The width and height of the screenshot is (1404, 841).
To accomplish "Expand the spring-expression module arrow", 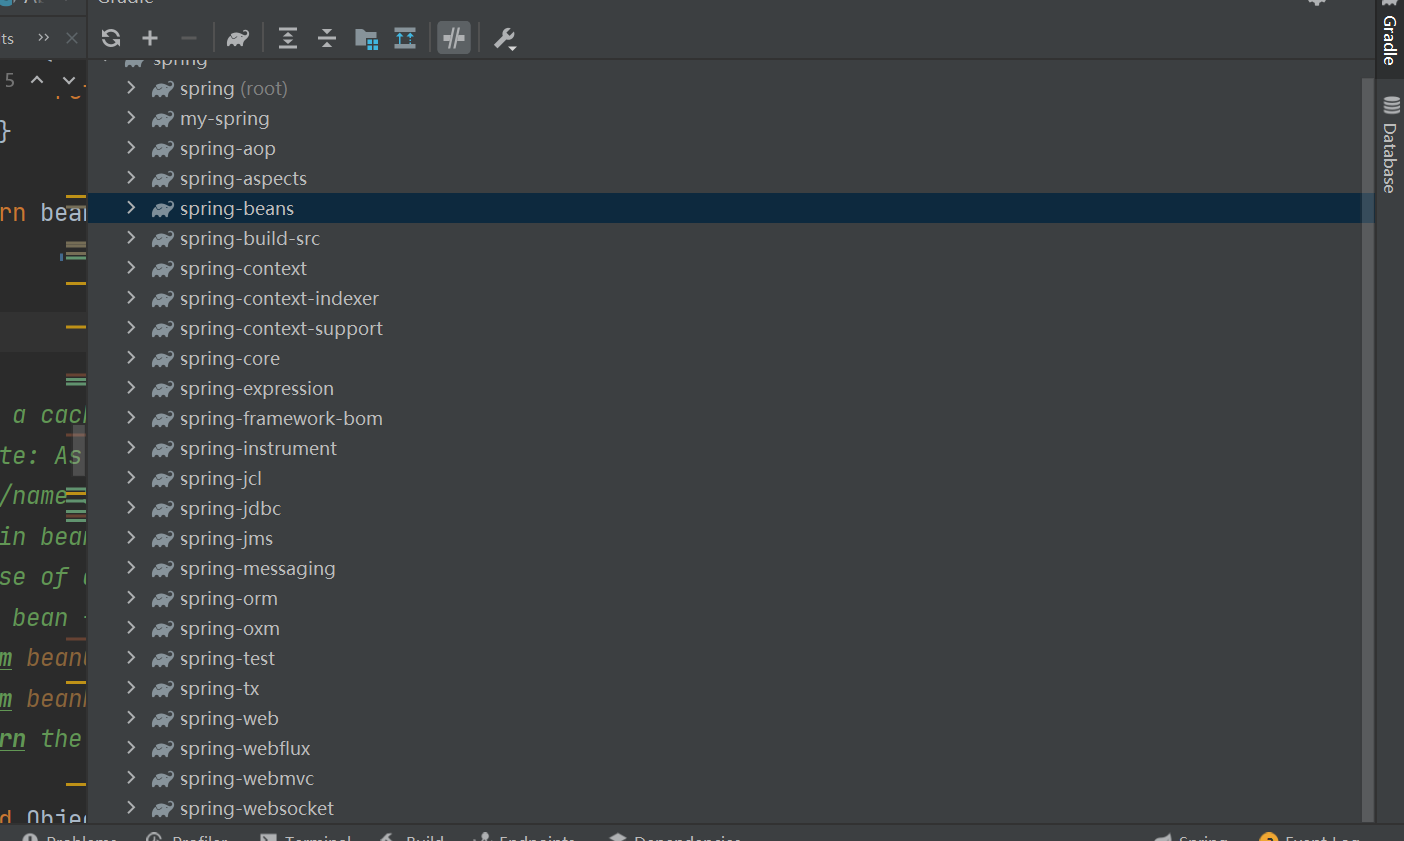I will (131, 388).
